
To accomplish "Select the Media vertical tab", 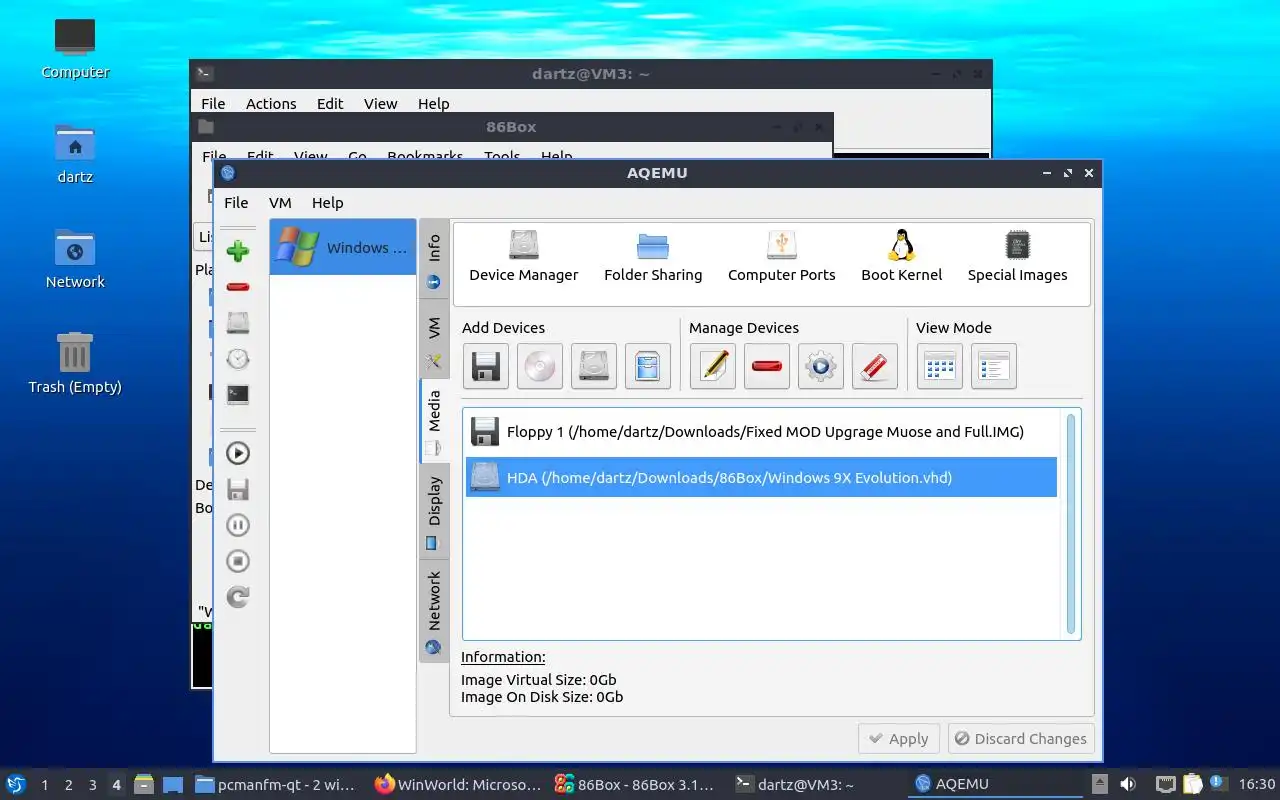I will [x=434, y=421].
